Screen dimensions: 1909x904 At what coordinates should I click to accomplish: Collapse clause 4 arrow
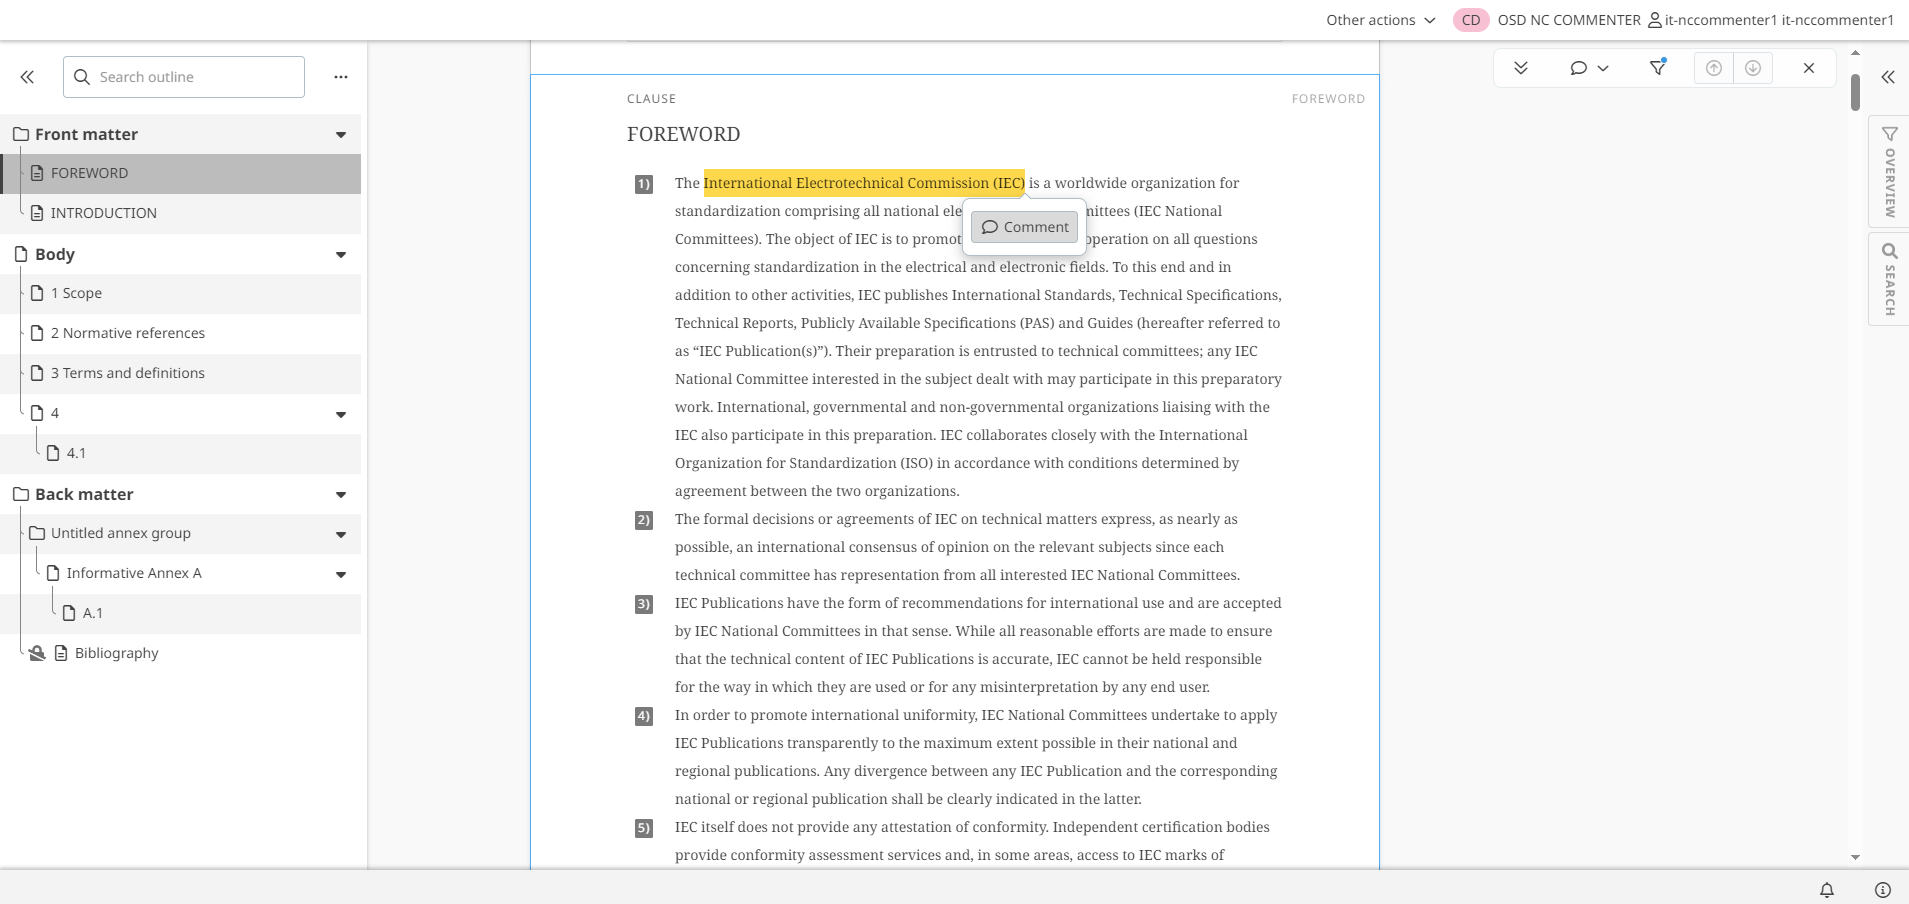[x=341, y=415]
